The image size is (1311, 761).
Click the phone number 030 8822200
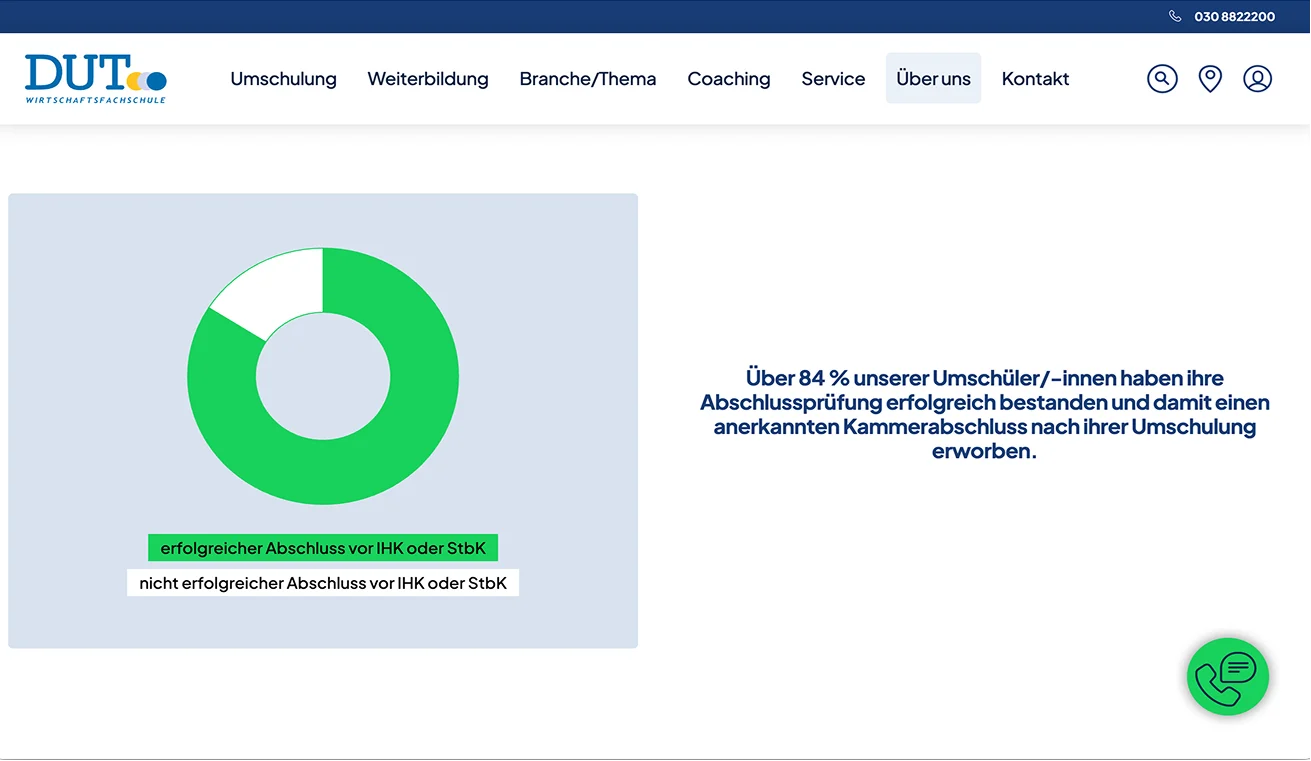(x=1234, y=16)
